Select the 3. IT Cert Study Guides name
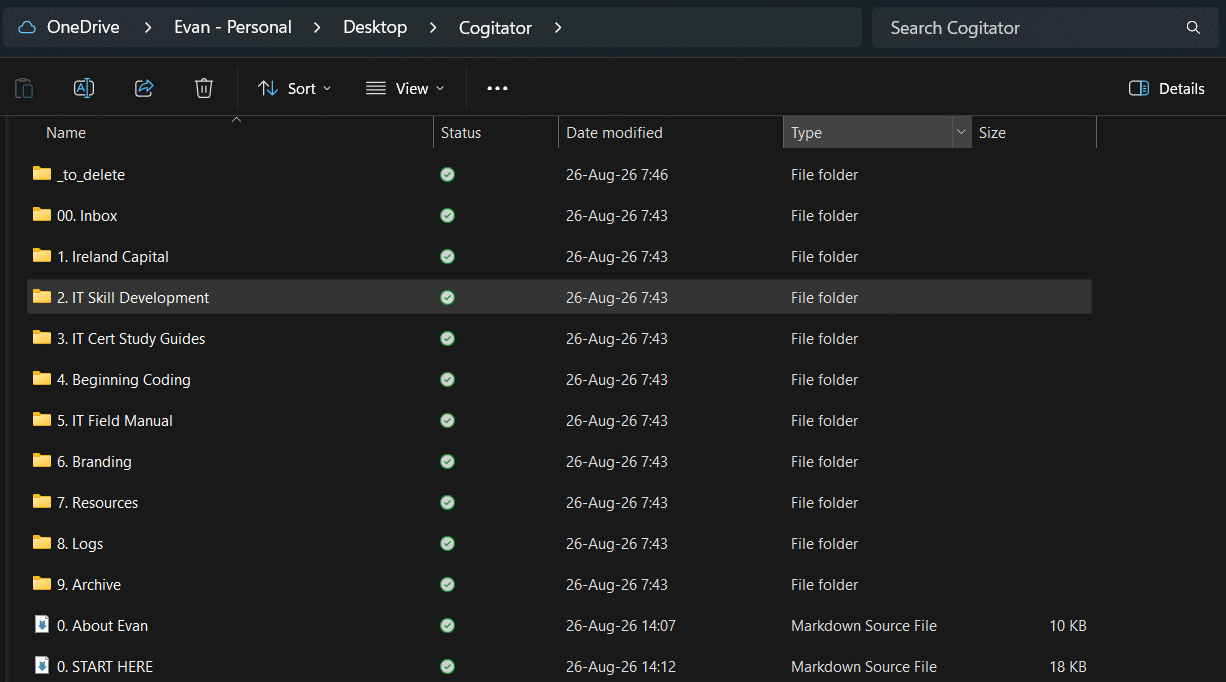Image resolution: width=1226 pixels, height=682 pixels. coord(131,339)
